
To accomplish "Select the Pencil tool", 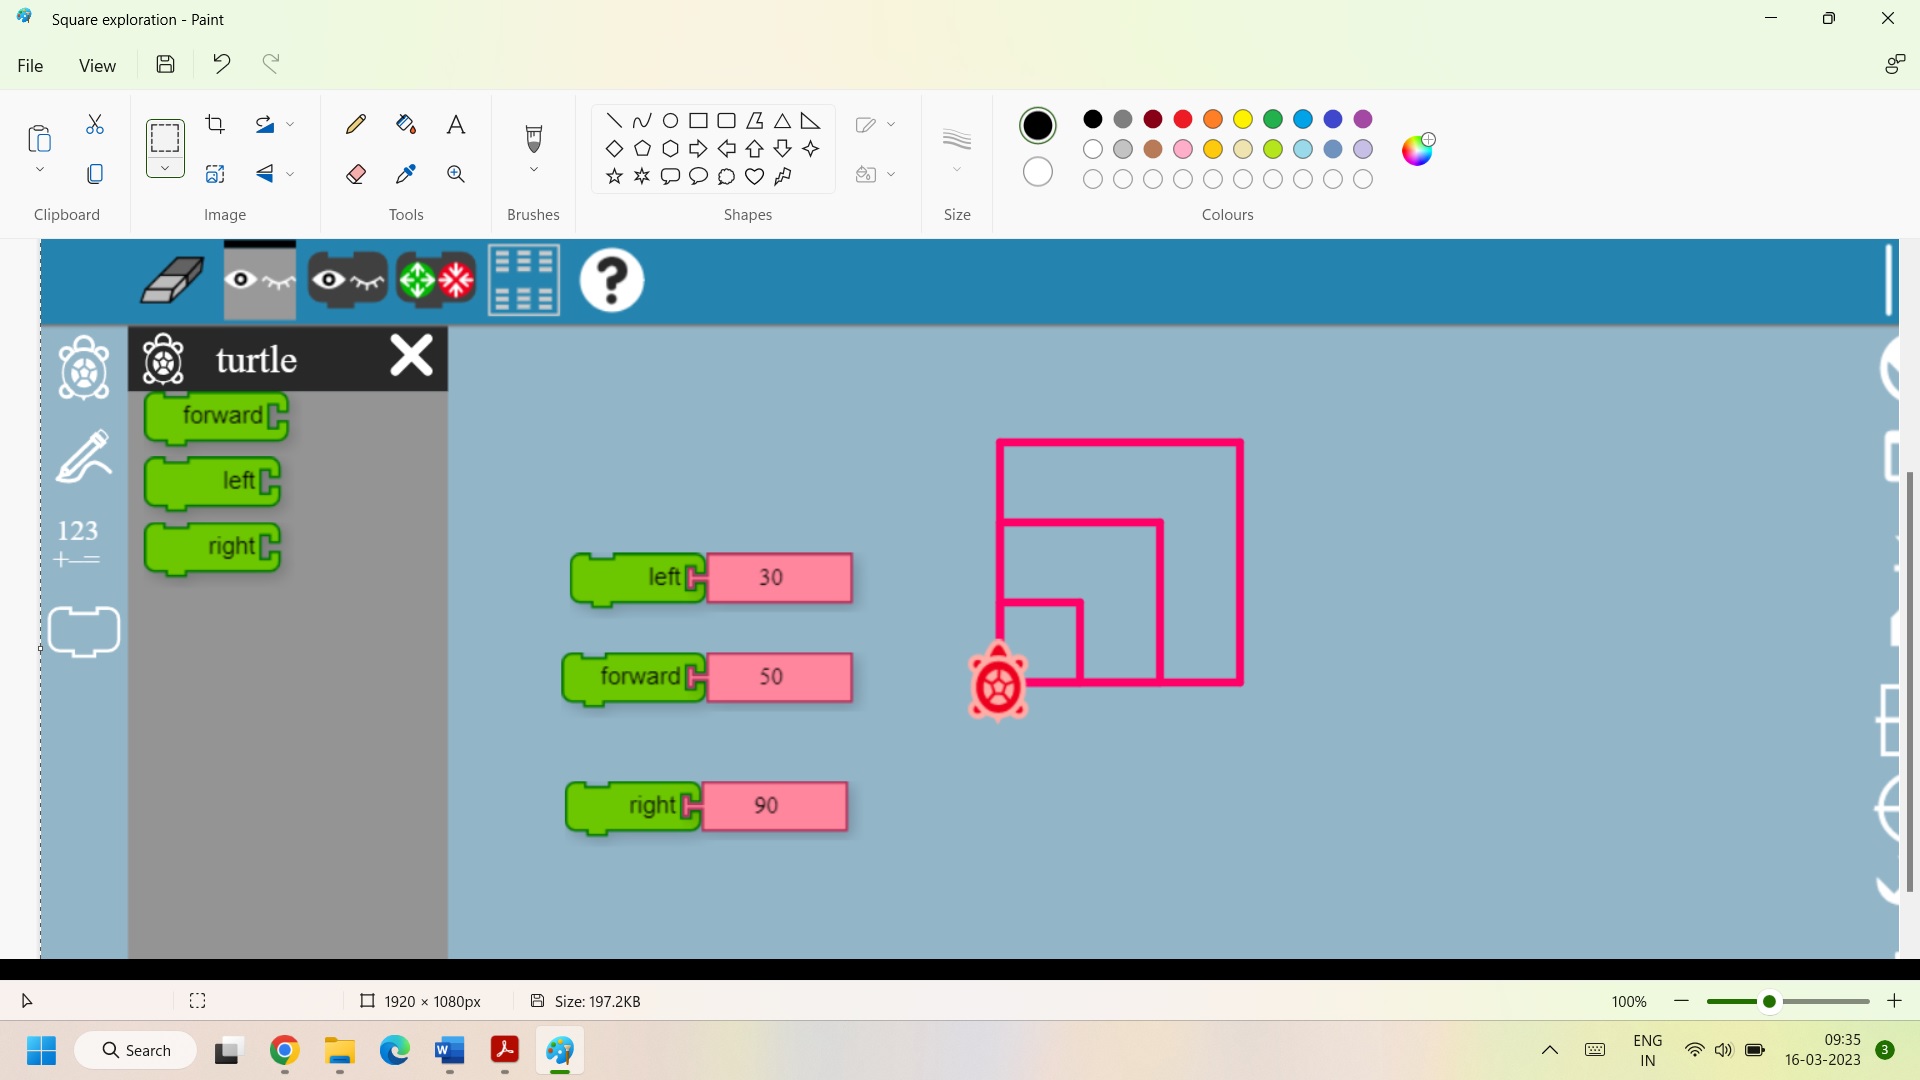I will pos(355,124).
